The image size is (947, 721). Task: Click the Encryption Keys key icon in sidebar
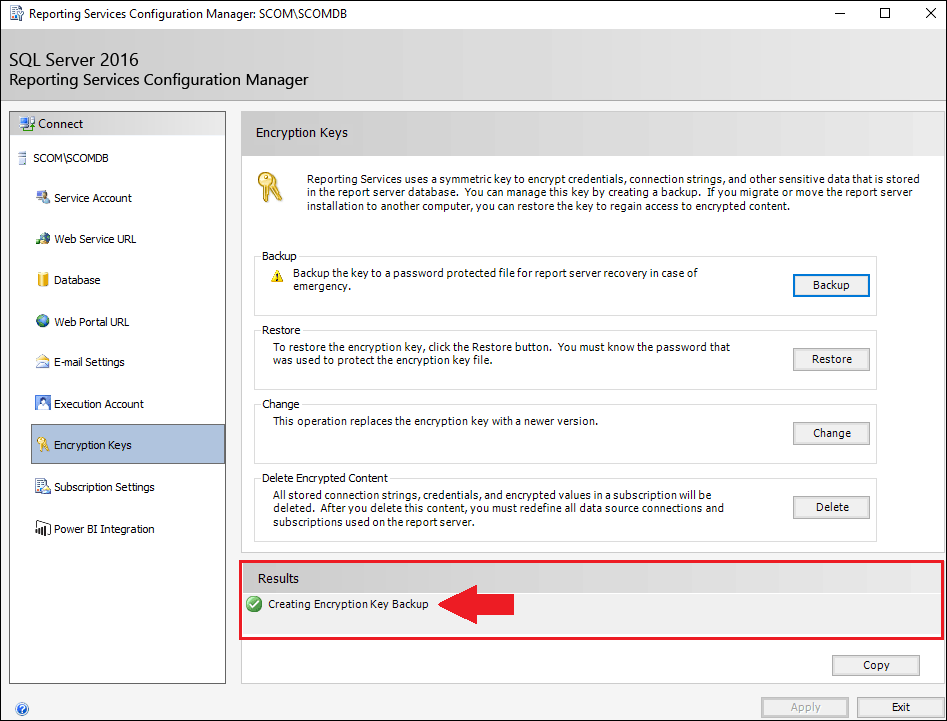(42, 444)
